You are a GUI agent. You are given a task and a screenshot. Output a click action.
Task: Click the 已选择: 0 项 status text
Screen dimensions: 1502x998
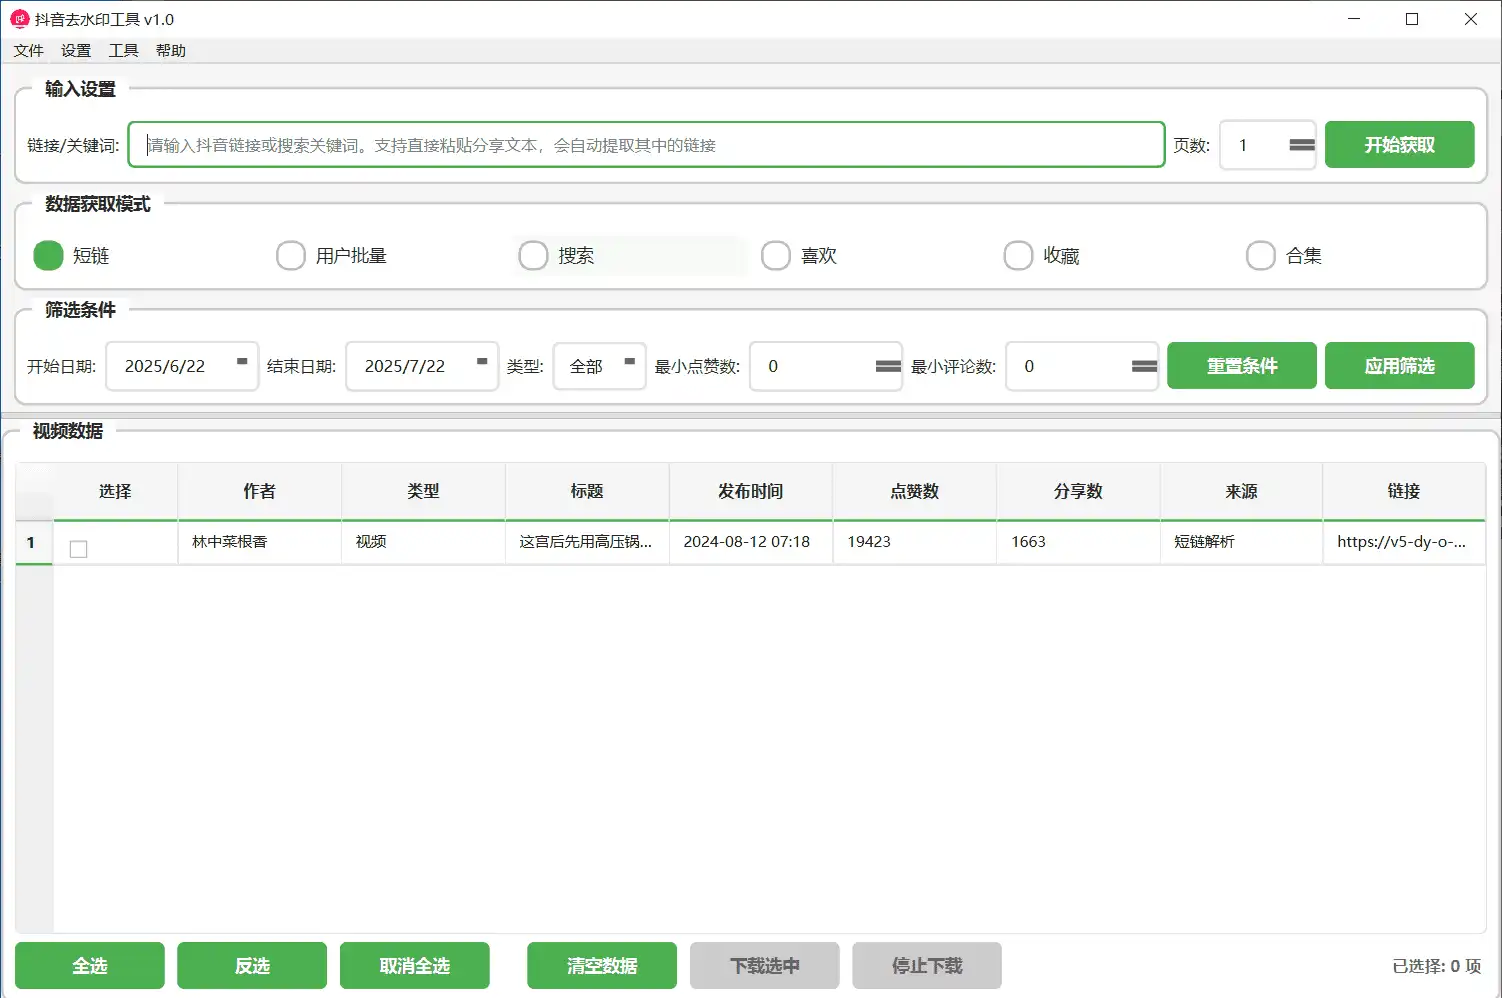[1436, 966]
